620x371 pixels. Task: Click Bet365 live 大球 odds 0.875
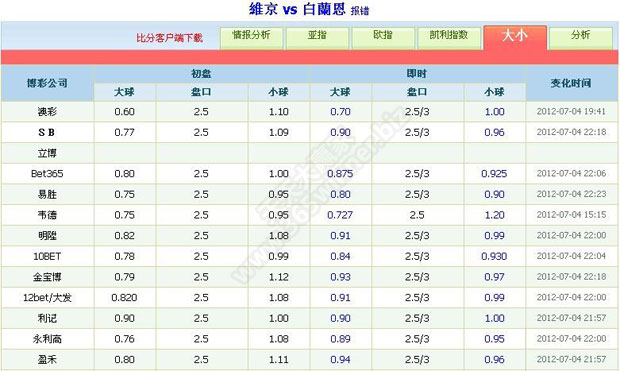340,174
